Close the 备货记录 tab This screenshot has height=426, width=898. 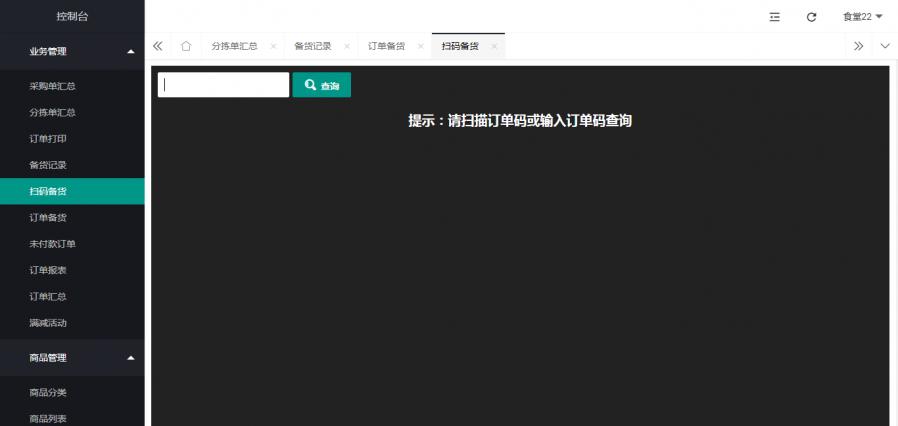[x=347, y=46]
